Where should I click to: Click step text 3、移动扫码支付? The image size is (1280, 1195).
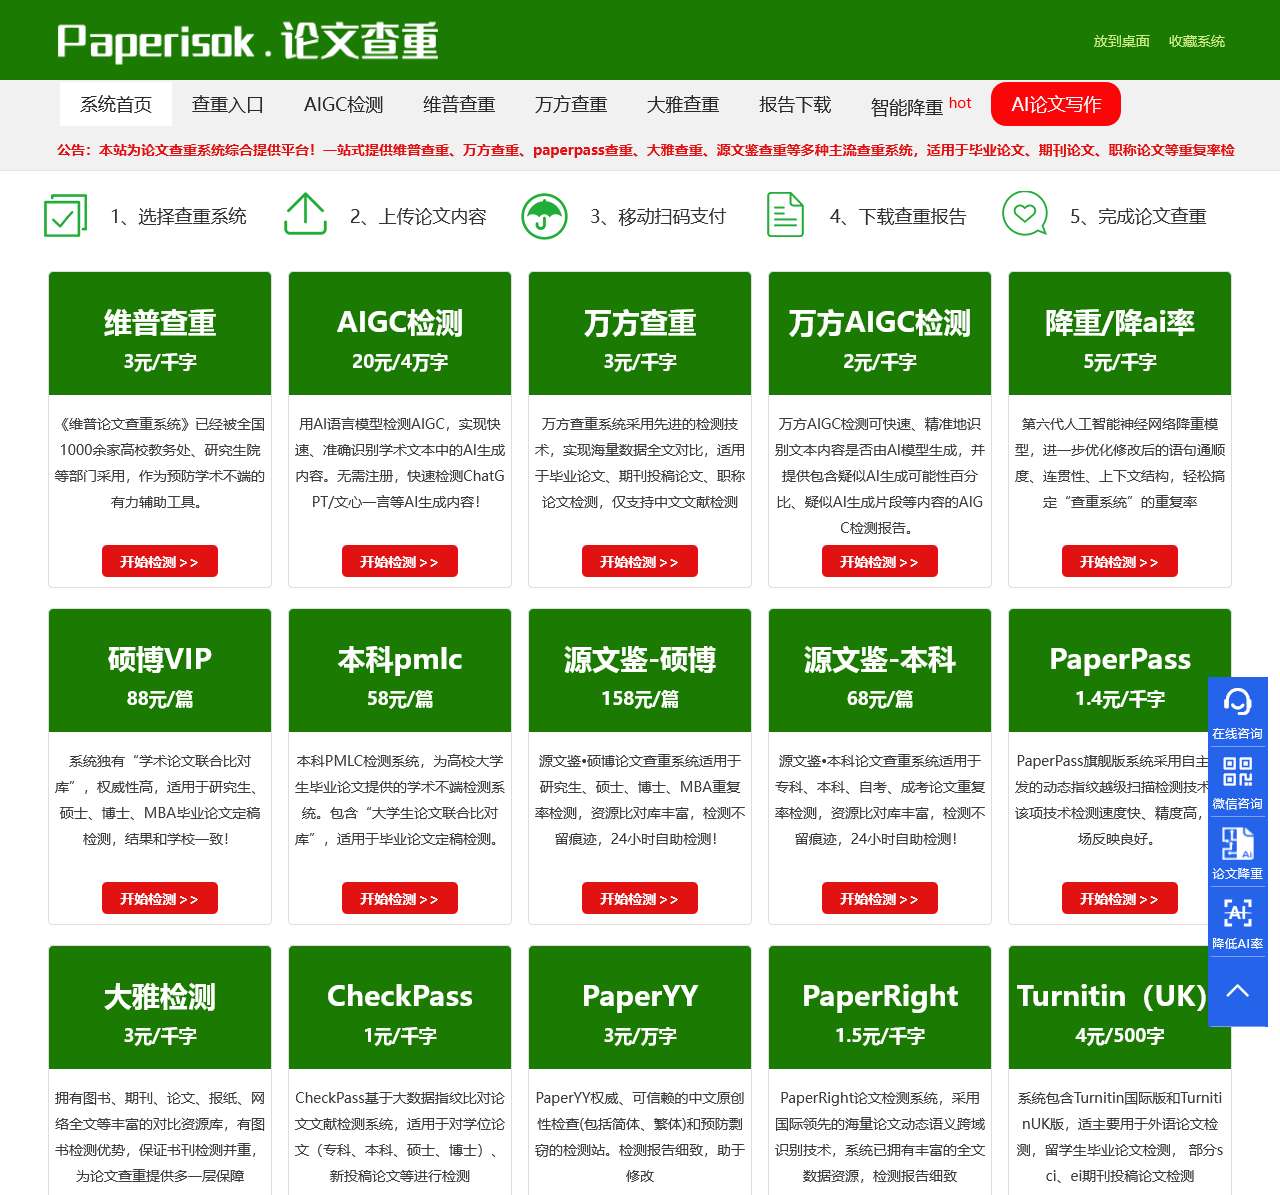tap(658, 216)
